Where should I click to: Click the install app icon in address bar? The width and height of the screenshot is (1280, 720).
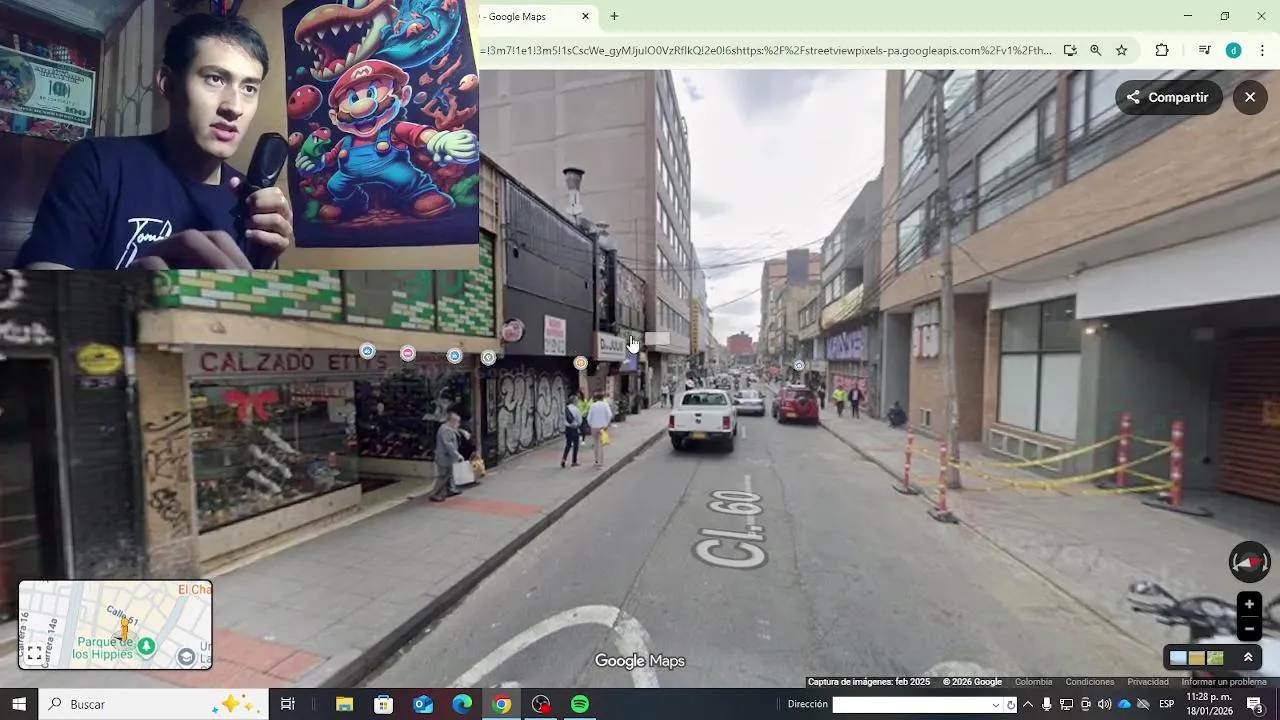(1070, 50)
